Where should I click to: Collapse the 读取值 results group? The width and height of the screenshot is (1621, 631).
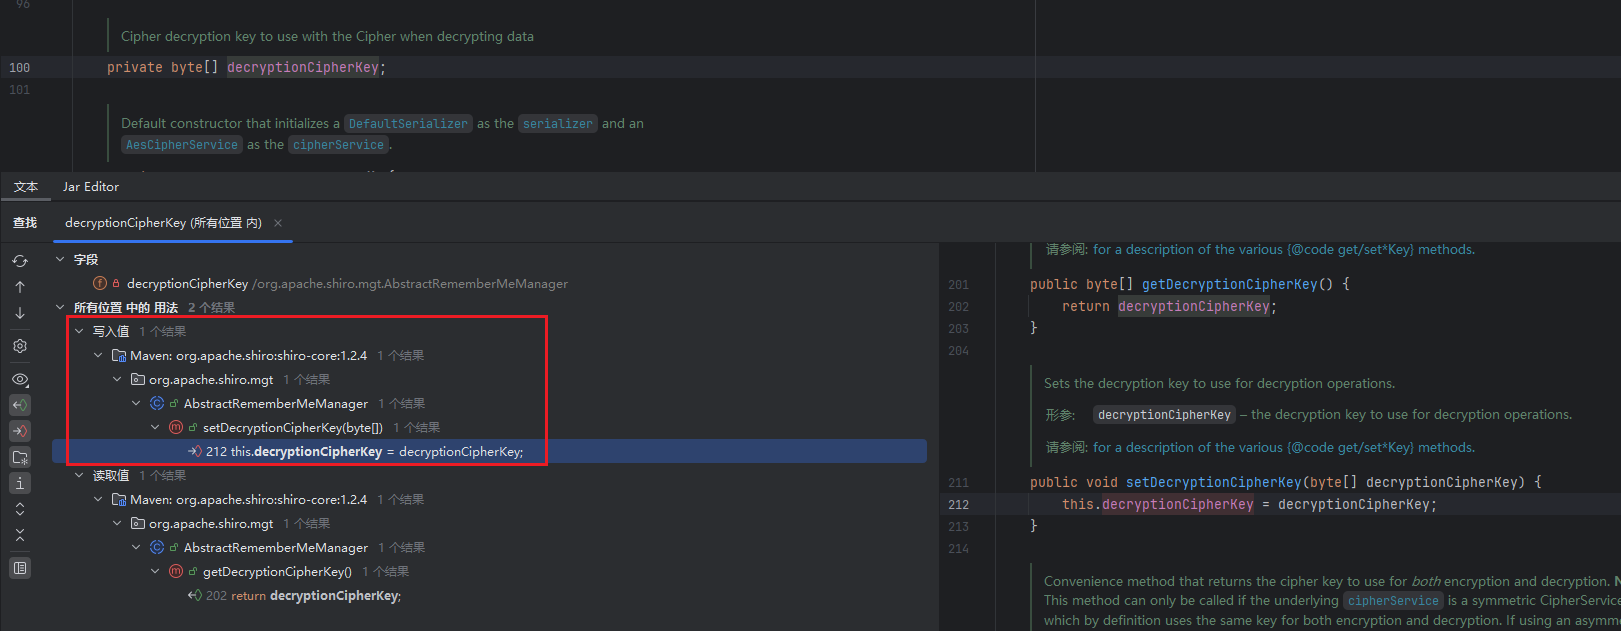(79, 476)
